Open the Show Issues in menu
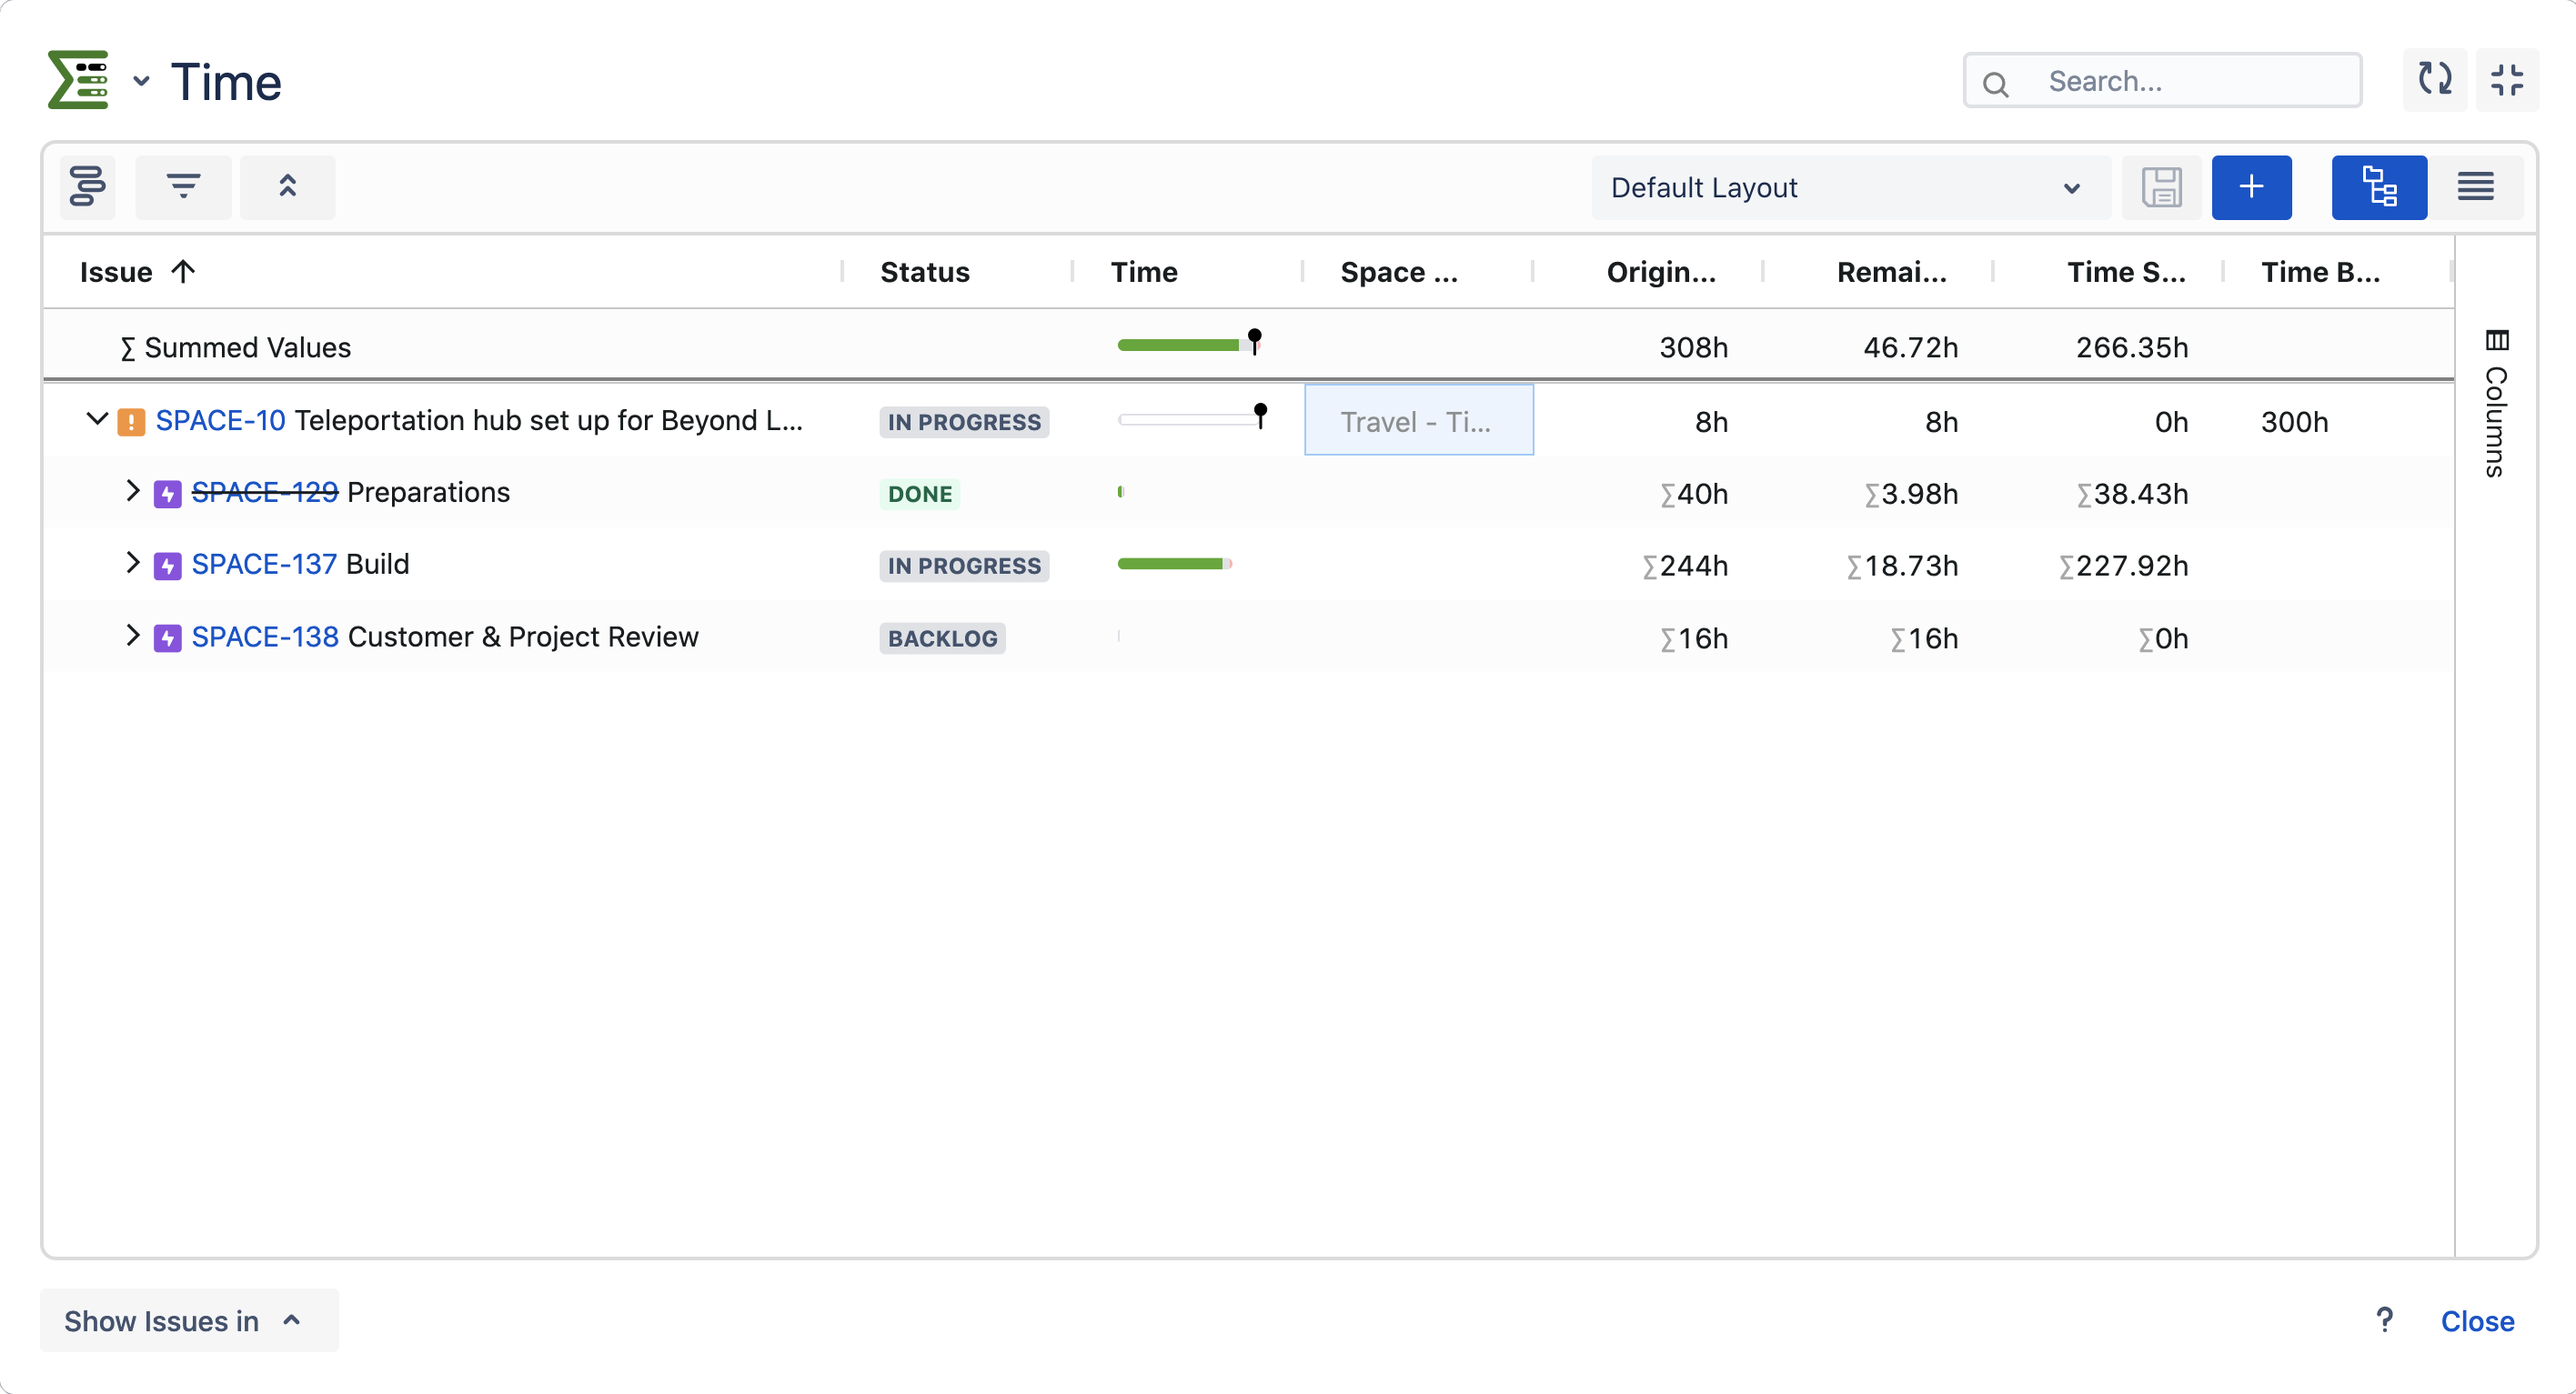Image resolution: width=2576 pixels, height=1394 pixels. (x=188, y=1320)
